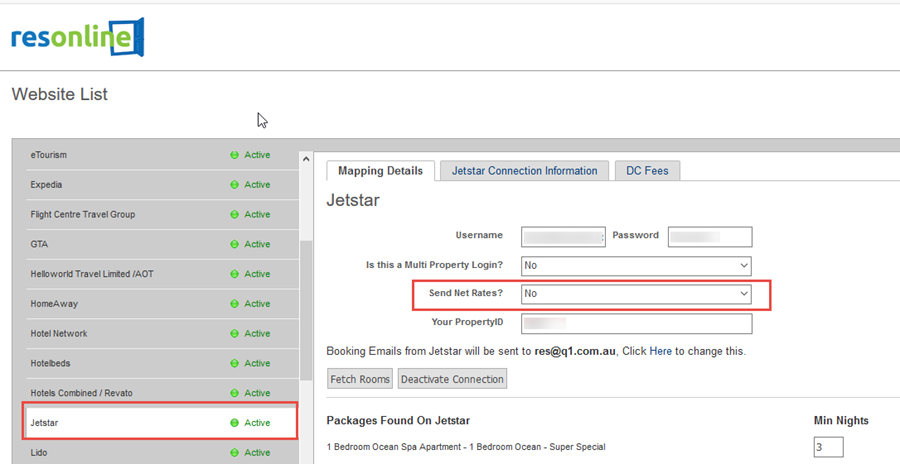Select Expedia in the website list
The height and width of the screenshot is (464, 900).
click(x=162, y=185)
